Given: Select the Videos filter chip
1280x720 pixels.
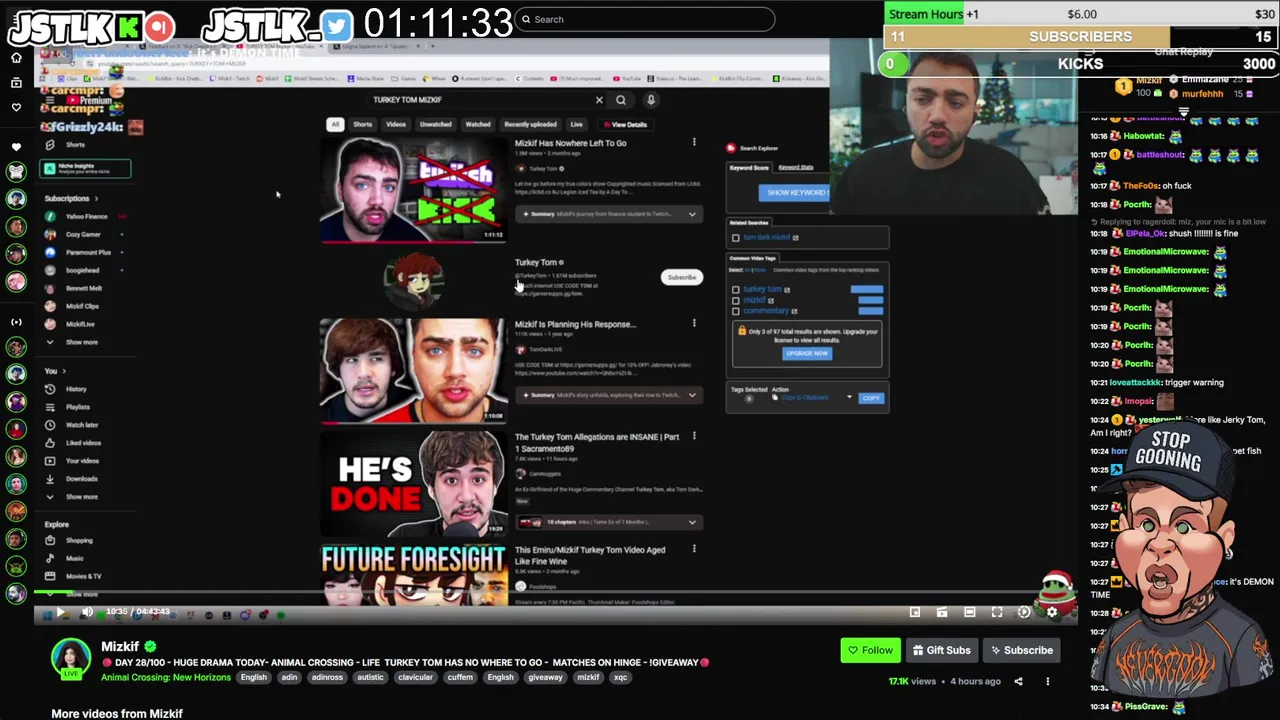Looking at the screenshot, I should tap(396, 125).
